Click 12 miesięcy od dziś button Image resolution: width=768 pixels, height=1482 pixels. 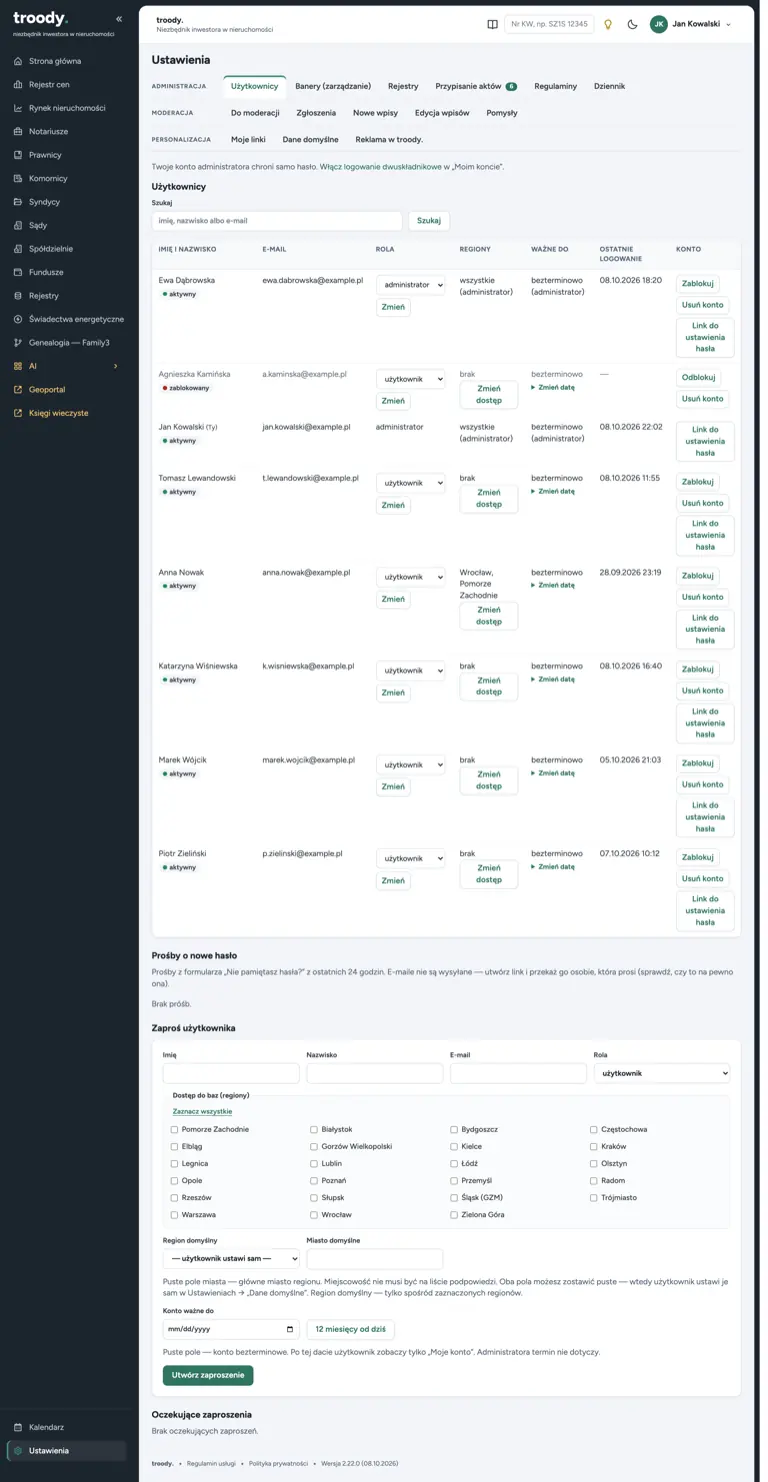pyautogui.click(x=351, y=1329)
